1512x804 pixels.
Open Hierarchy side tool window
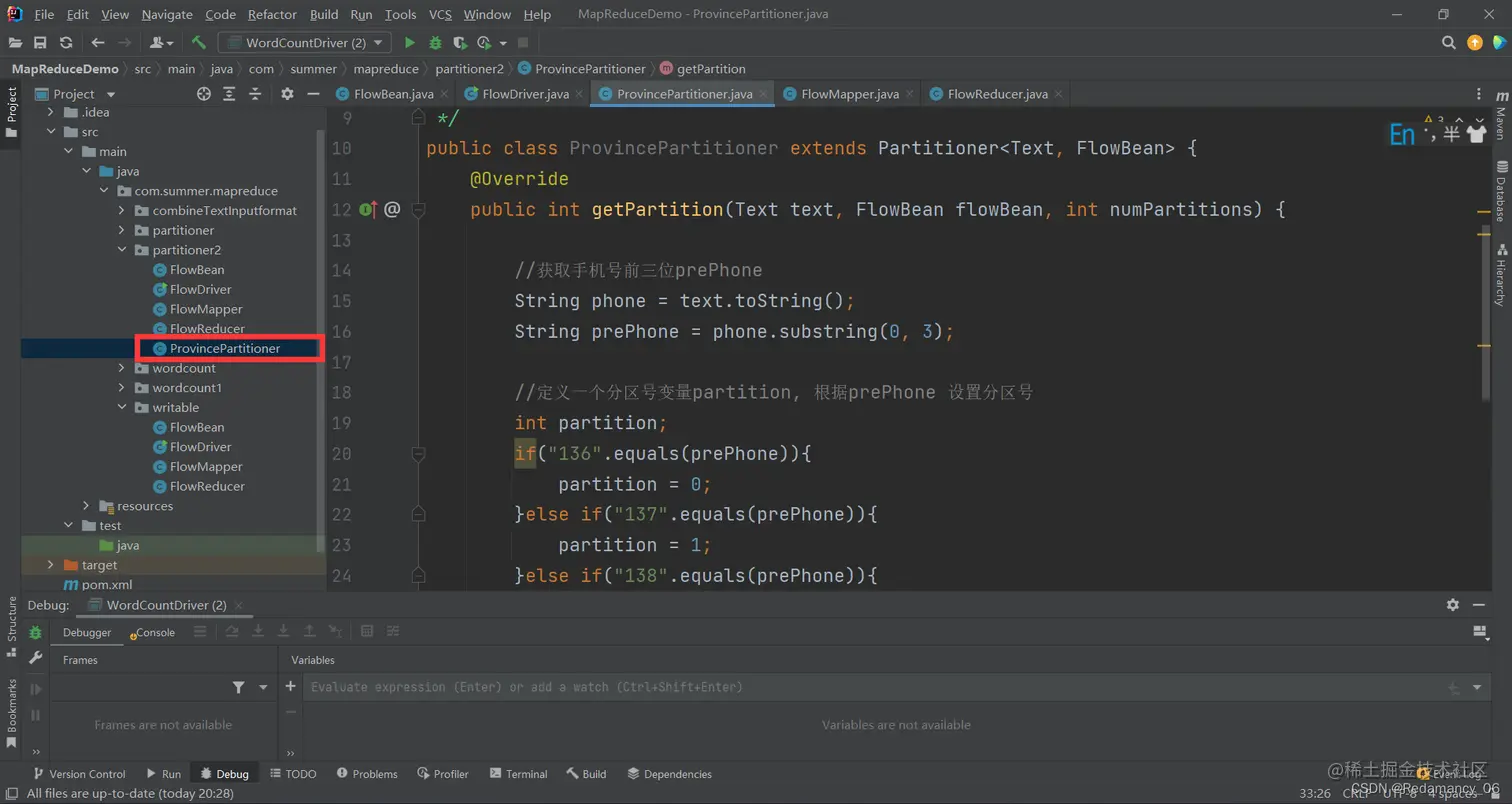click(x=1500, y=274)
